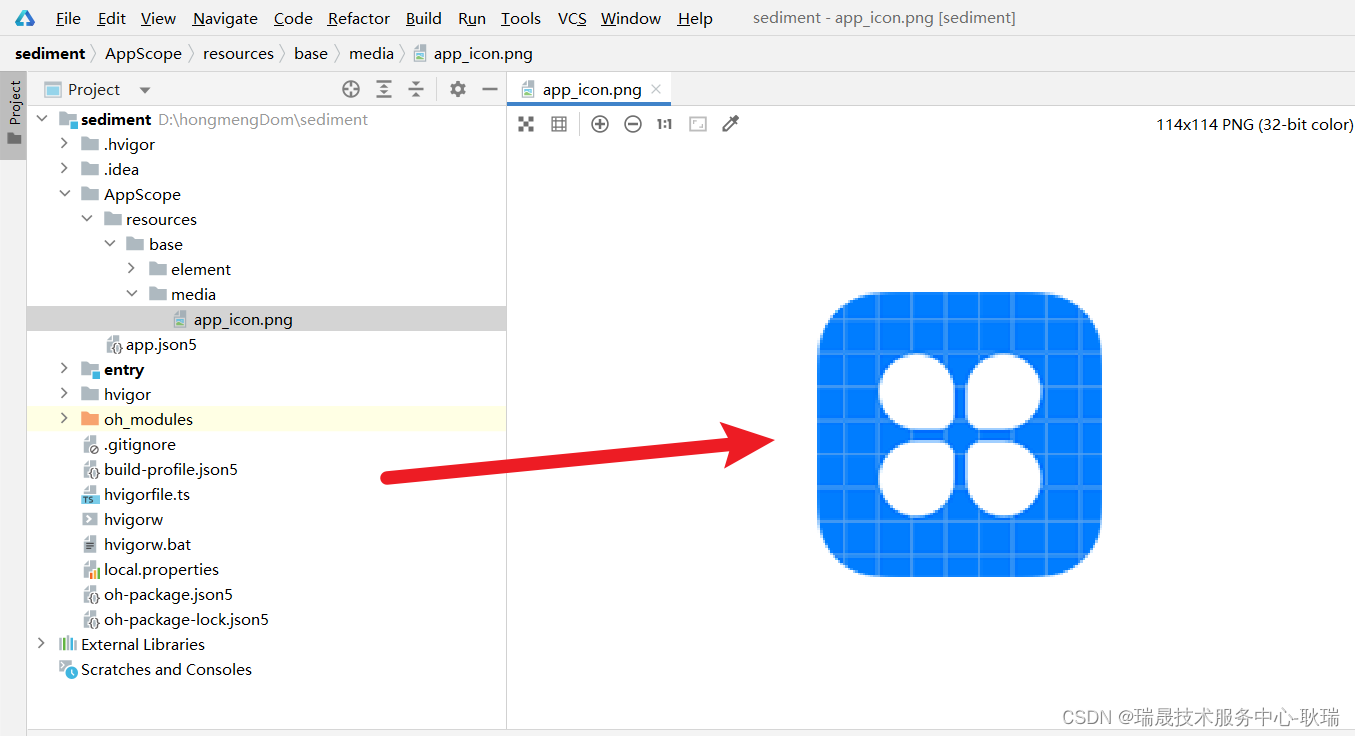Expand the entry module
This screenshot has width=1355, height=736.
pos(65,369)
